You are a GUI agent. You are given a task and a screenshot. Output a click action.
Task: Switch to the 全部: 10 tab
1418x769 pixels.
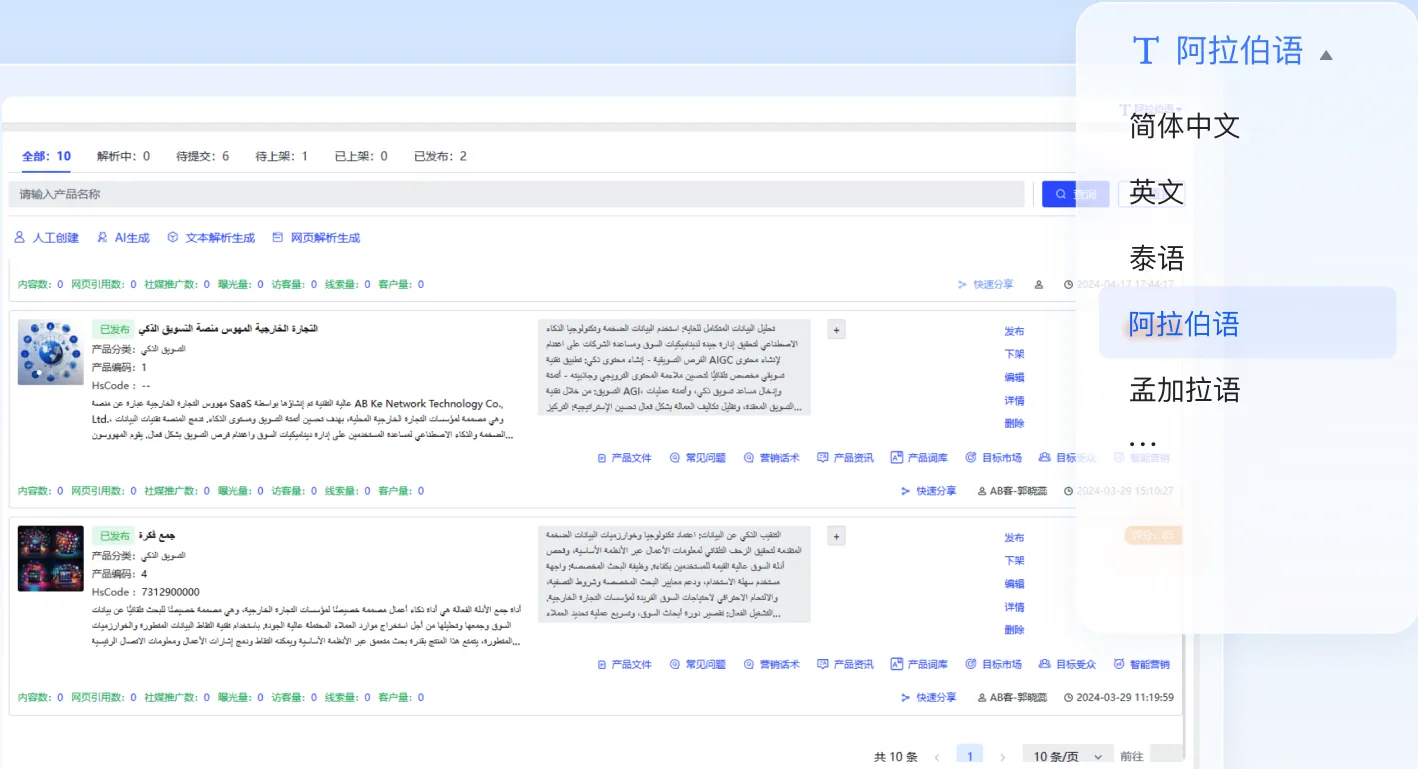(x=47, y=156)
